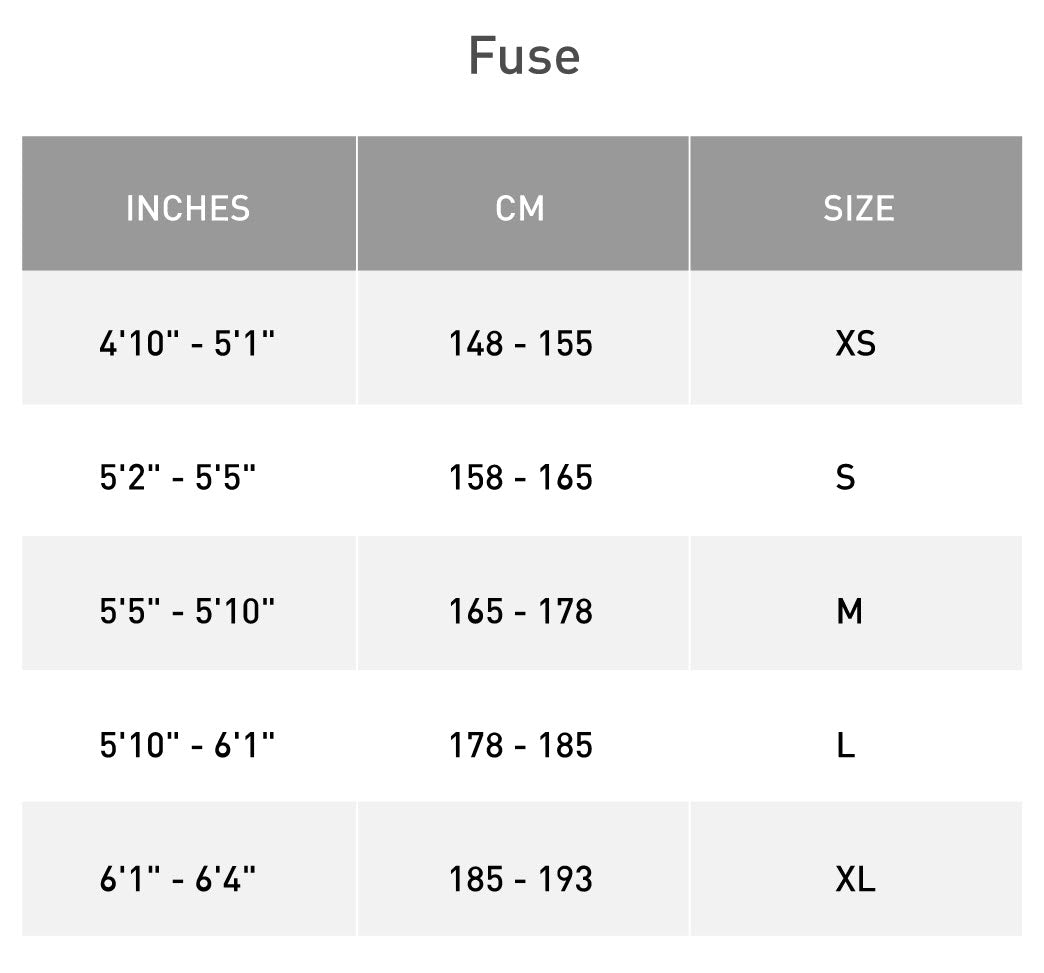This screenshot has width=1044, height=973.
Task: Click the 5'5" - 5'10" height cell
Action: click(x=187, y=611)
